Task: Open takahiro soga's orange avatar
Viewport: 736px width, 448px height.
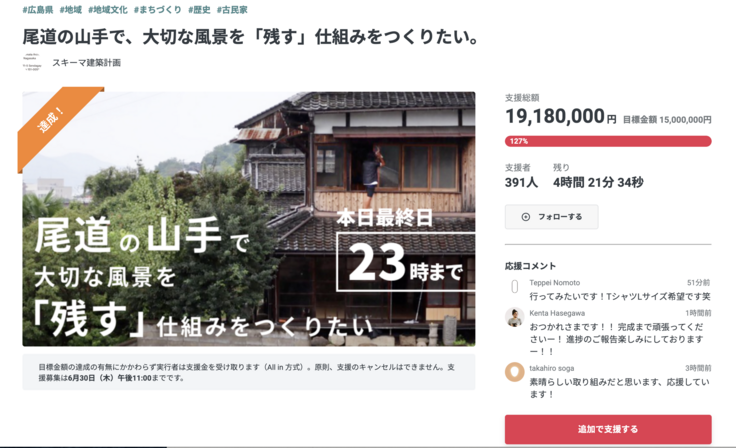Action: [514, 372]
